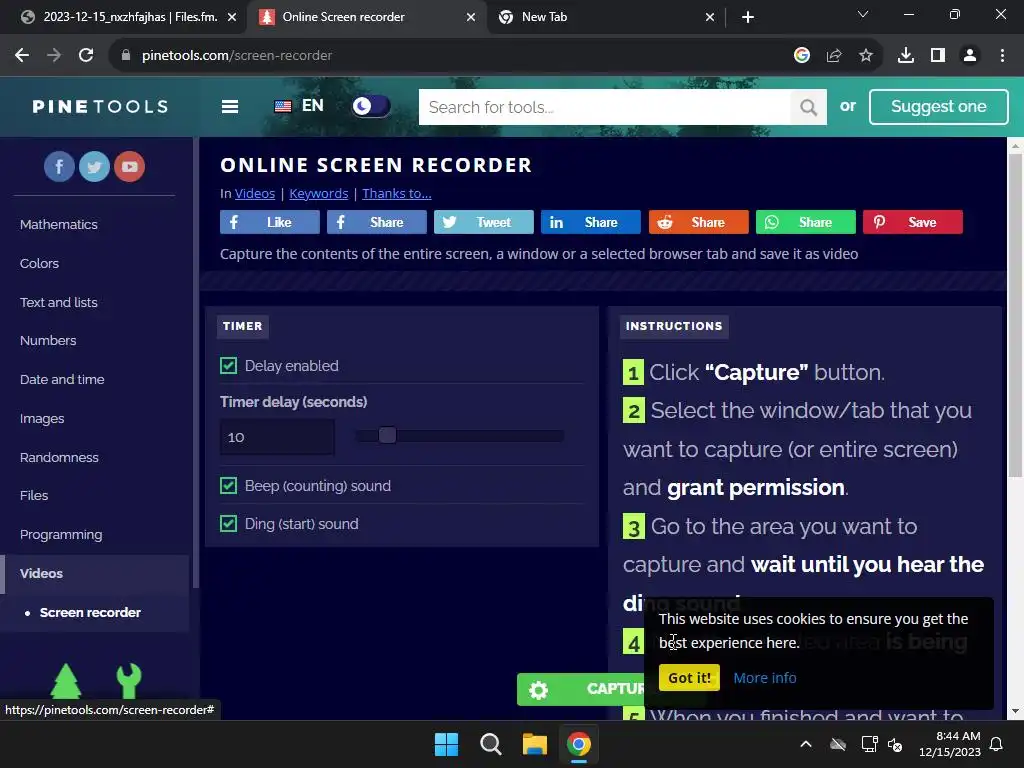This screenshot has width=1024, height=768.
Task: Open Windows taskbar search
Action: [490, 744]
